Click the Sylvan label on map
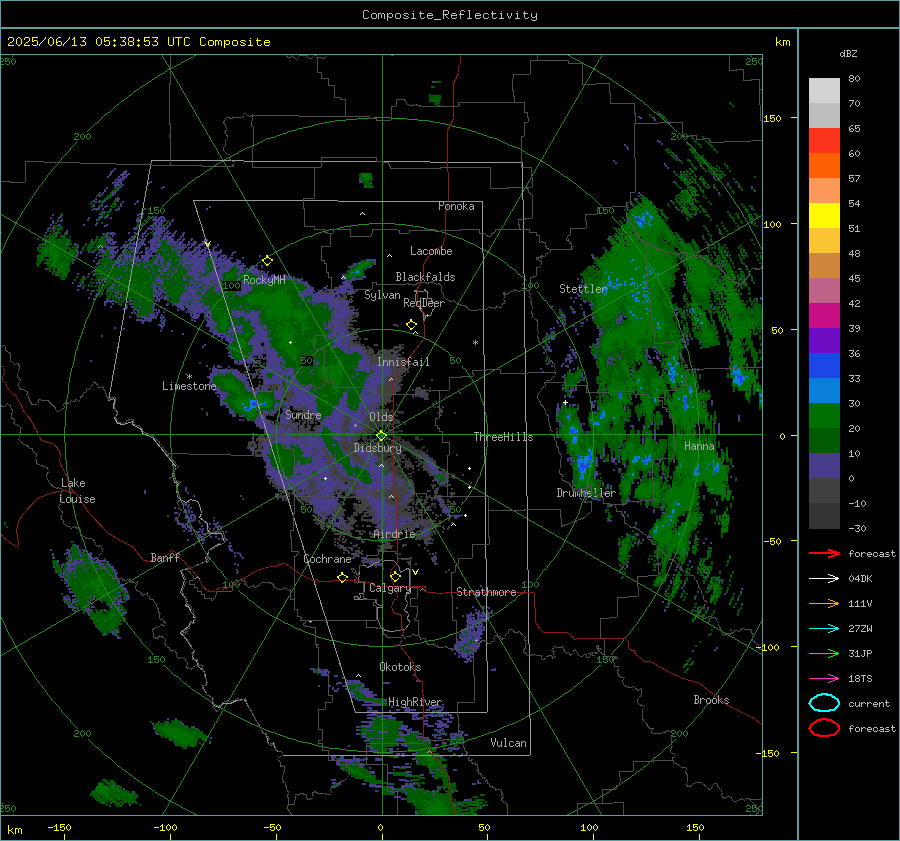The height and width of the screenshot is (841, 900). point(382,295)
